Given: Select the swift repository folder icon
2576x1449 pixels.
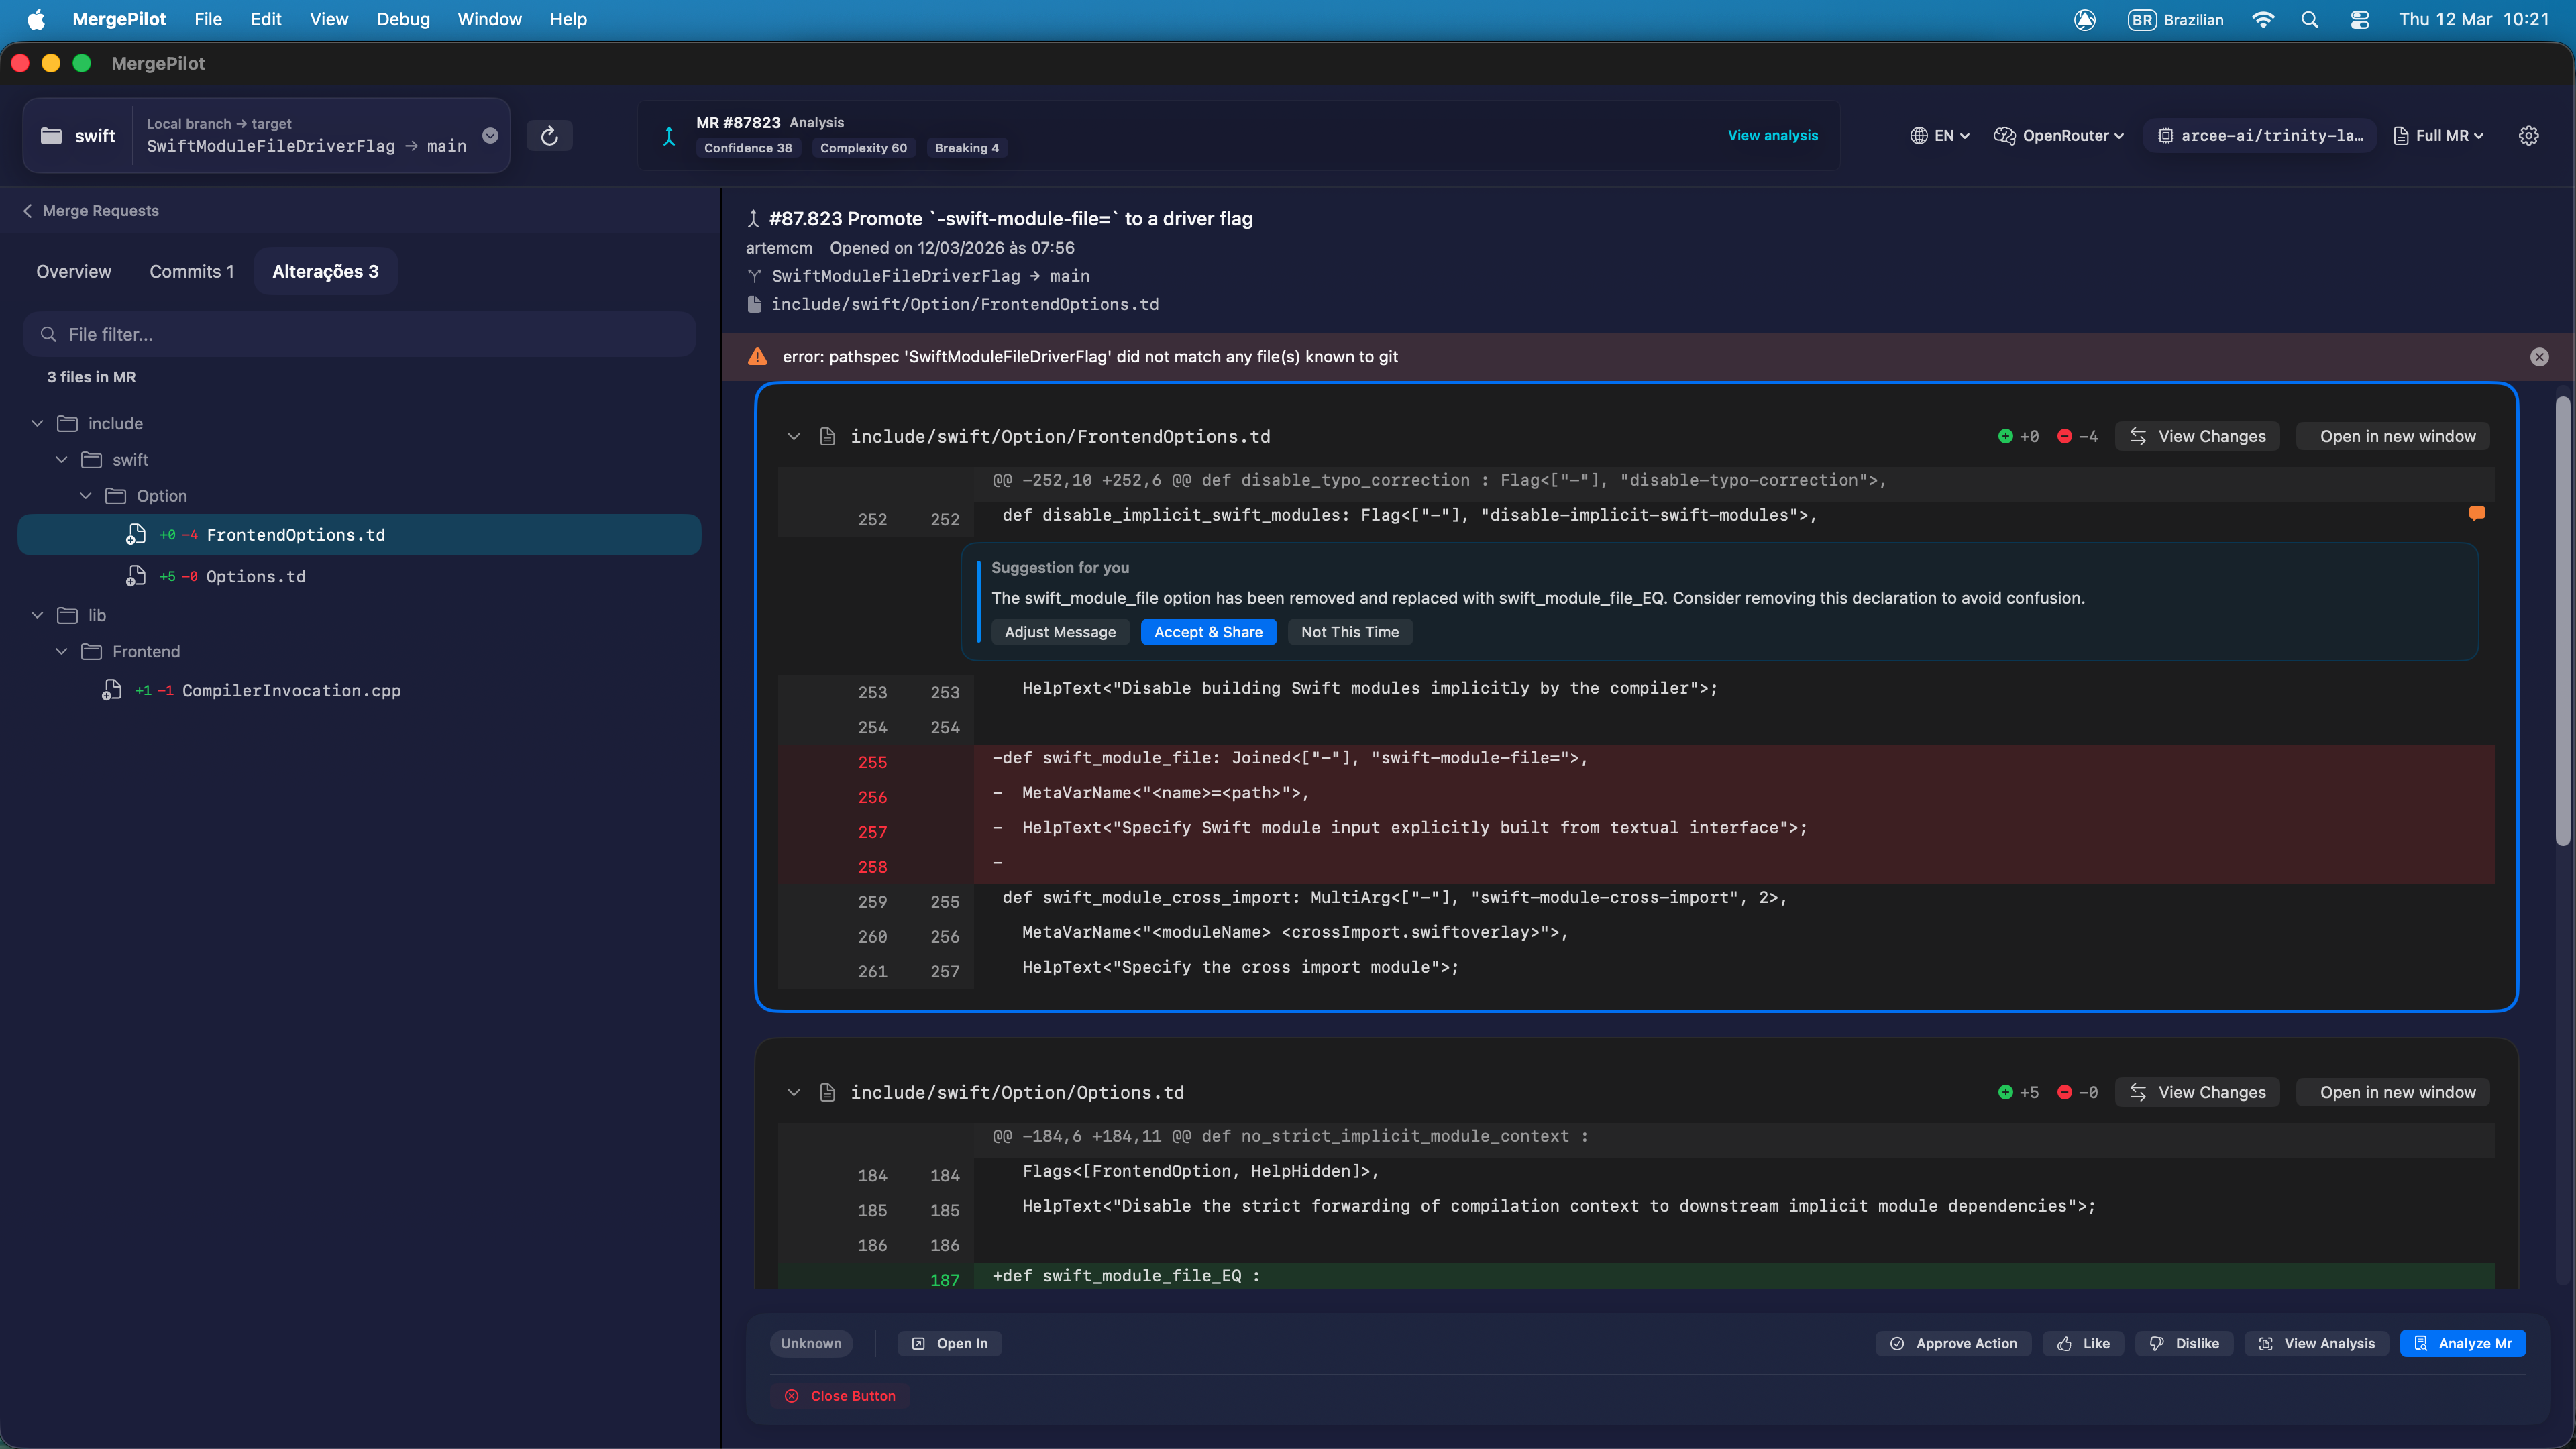Looking at the screenshot, I should click(51, 136).
